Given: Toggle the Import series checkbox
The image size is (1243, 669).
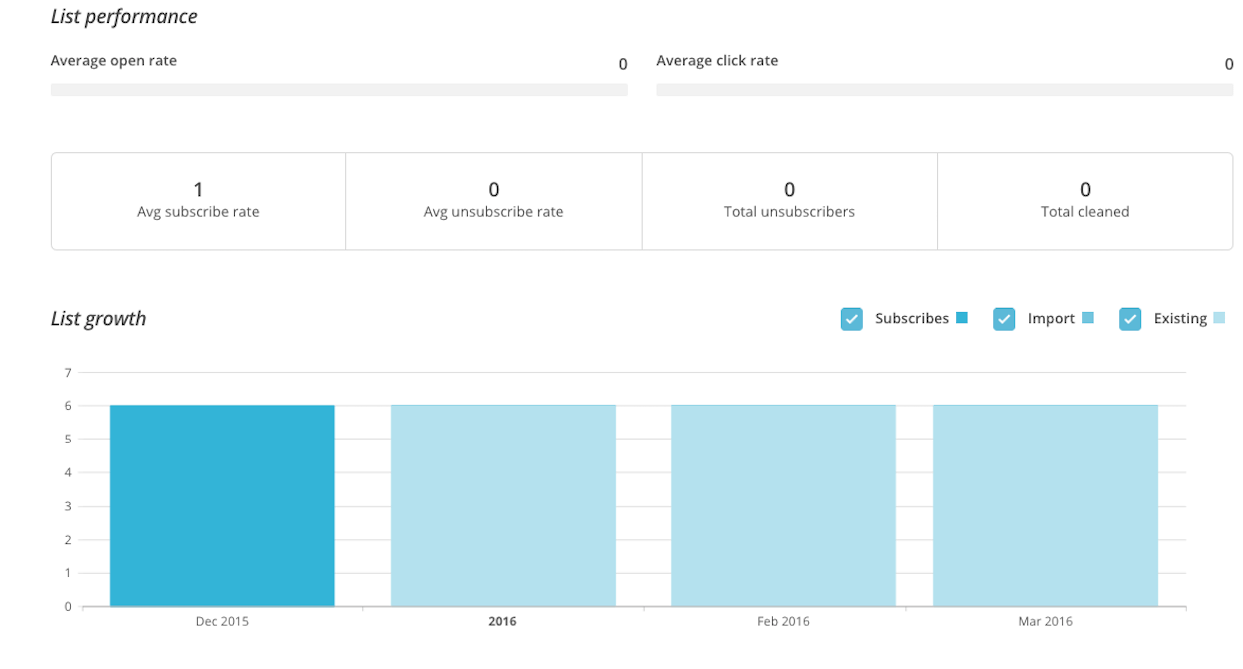Looking at the screenshot, I should coord(1004,319).
